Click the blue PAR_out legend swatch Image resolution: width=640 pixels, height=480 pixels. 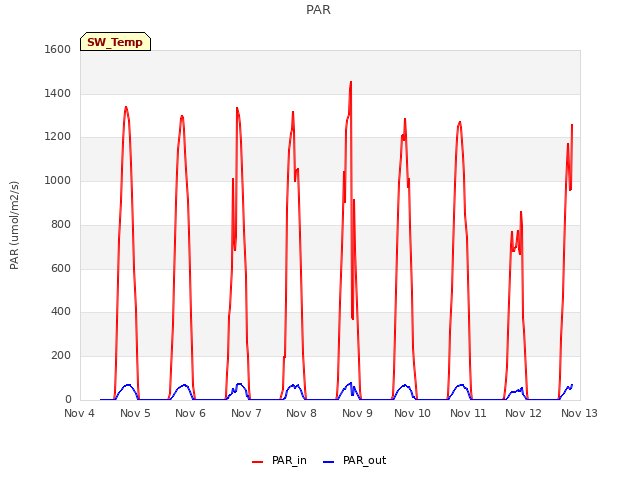tap(329, 462)
